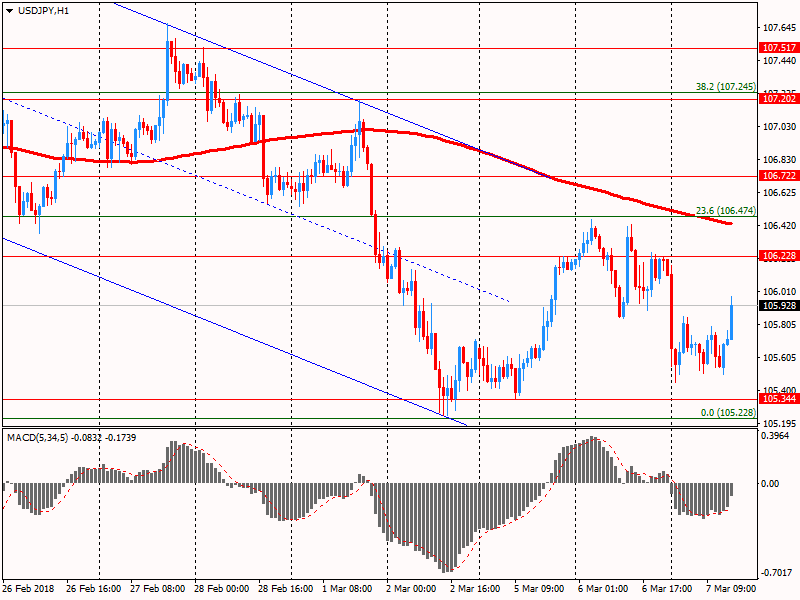
Task: Click the 5 Mar 09:00 time label
Action: click(x=539, y=589)
